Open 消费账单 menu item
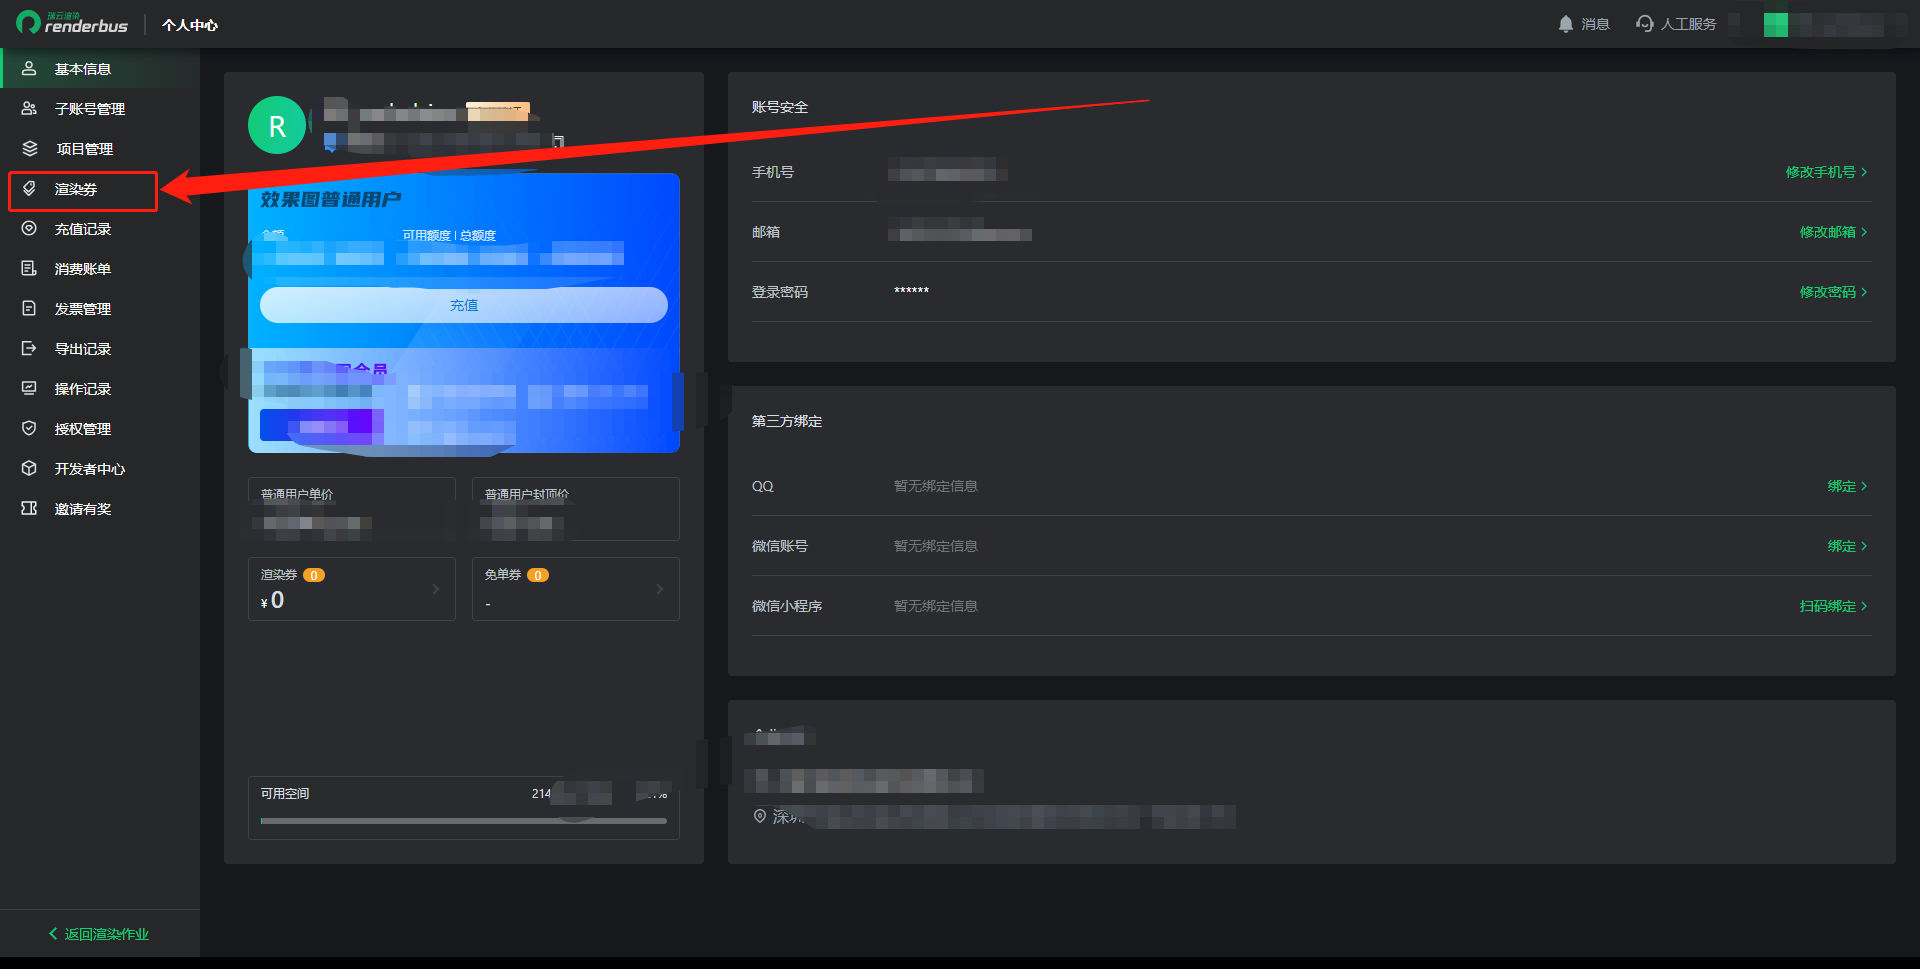Viewport: 1920px width, 969px height. click(100, 268)
